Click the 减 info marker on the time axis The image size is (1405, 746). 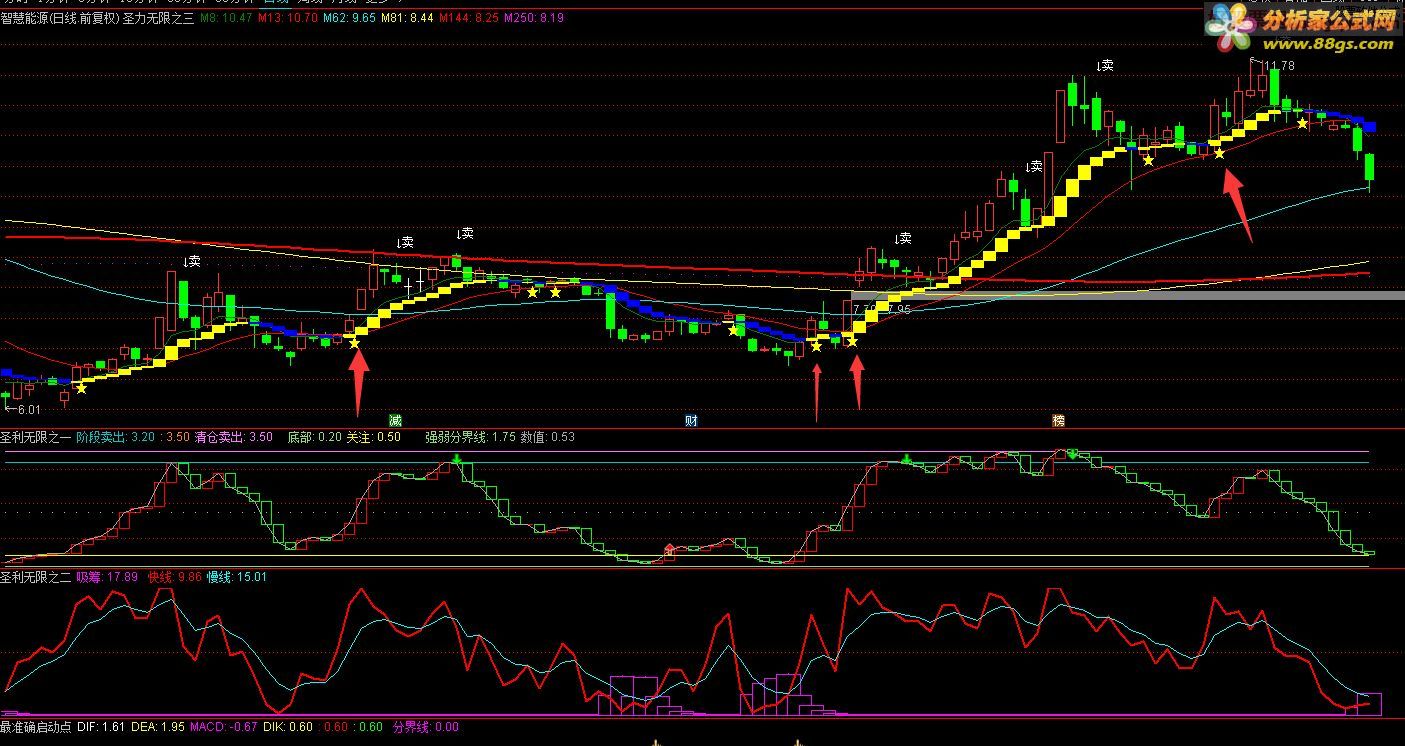(x=396, y=420)
